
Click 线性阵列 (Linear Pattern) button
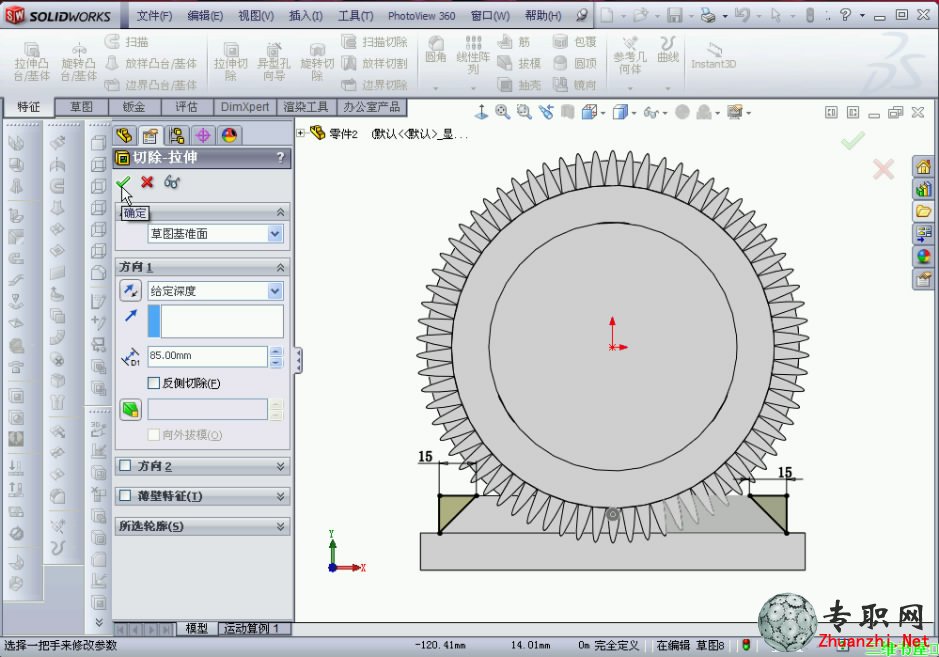click(x=473, y=55)
